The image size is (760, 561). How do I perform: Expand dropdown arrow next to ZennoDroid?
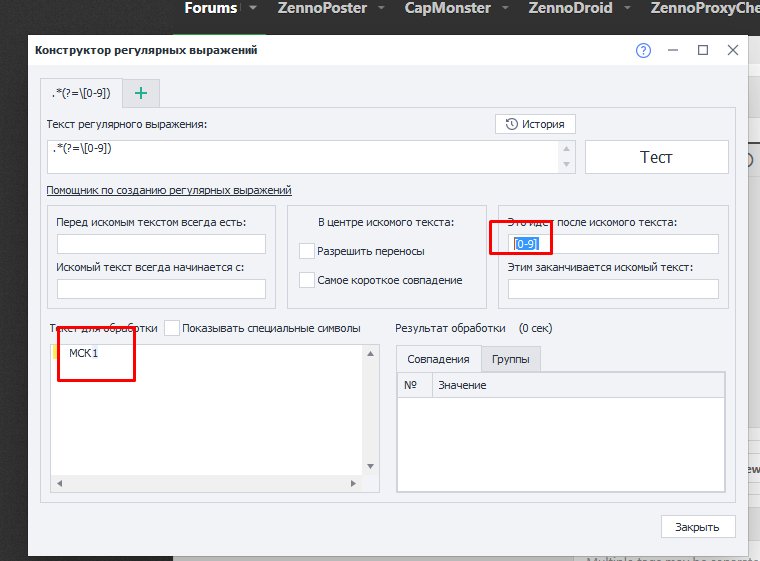(628, 8)
